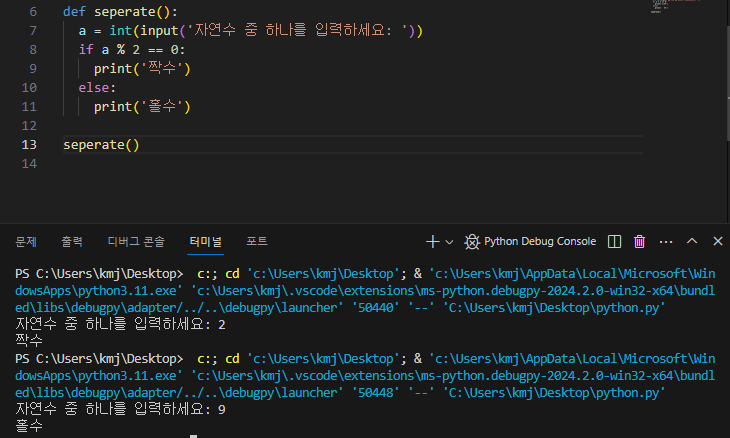This screenshot has height=438, width=730.
Task: Click the plus icon for new terminal
Action: click(433, 242)
